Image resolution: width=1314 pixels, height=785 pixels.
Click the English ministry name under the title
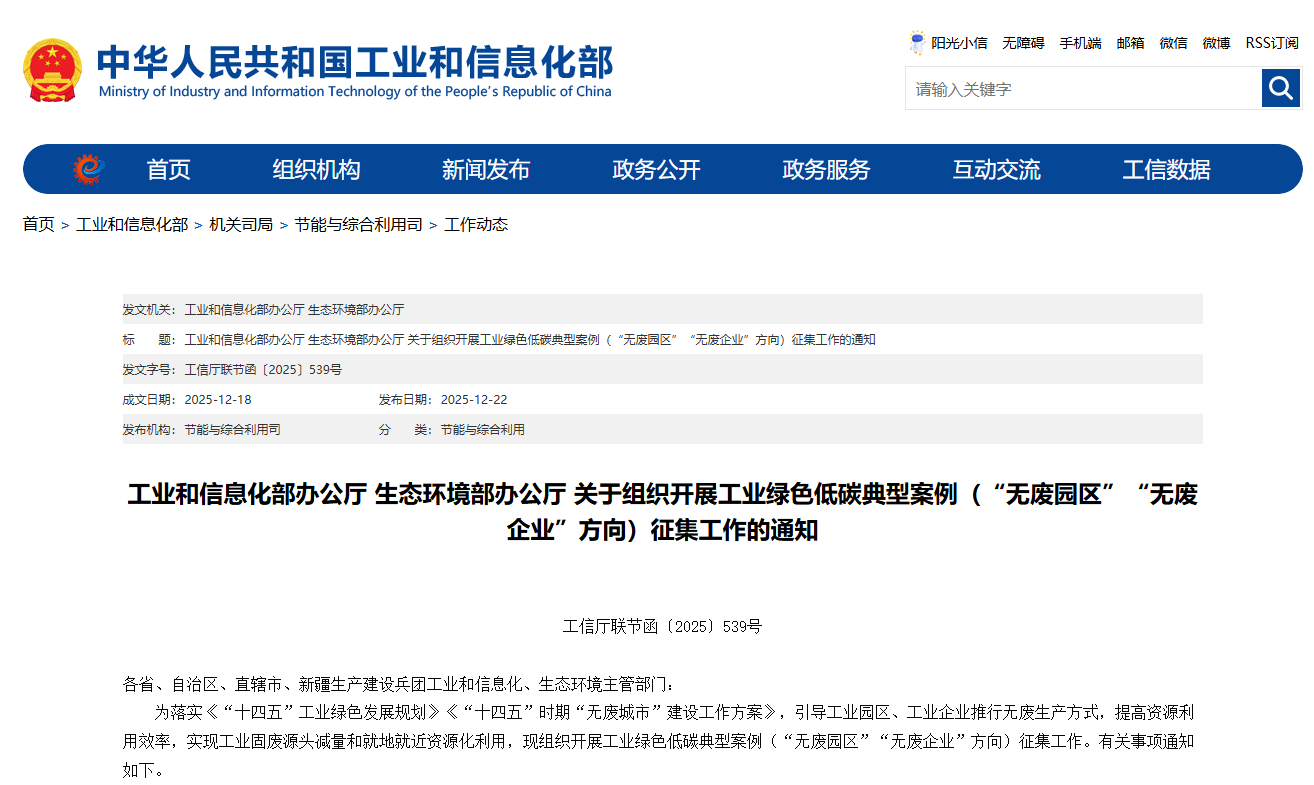[355, 91]
